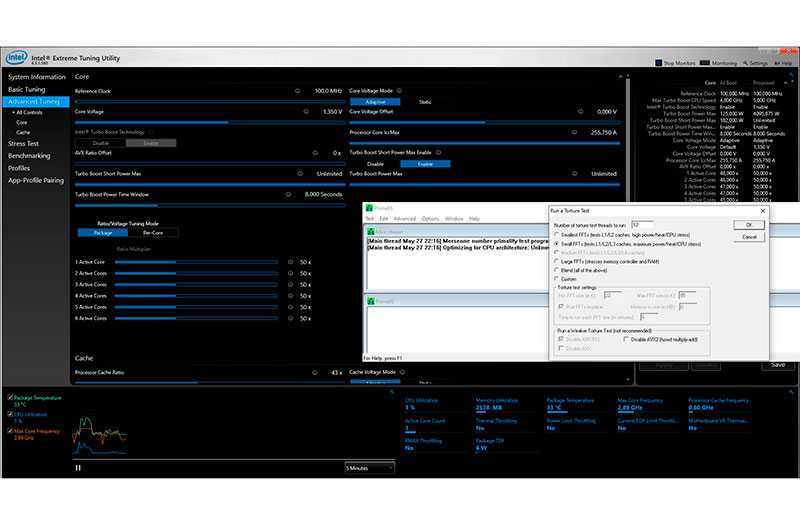Click the Intel logo in the title bar

point(16,58)
